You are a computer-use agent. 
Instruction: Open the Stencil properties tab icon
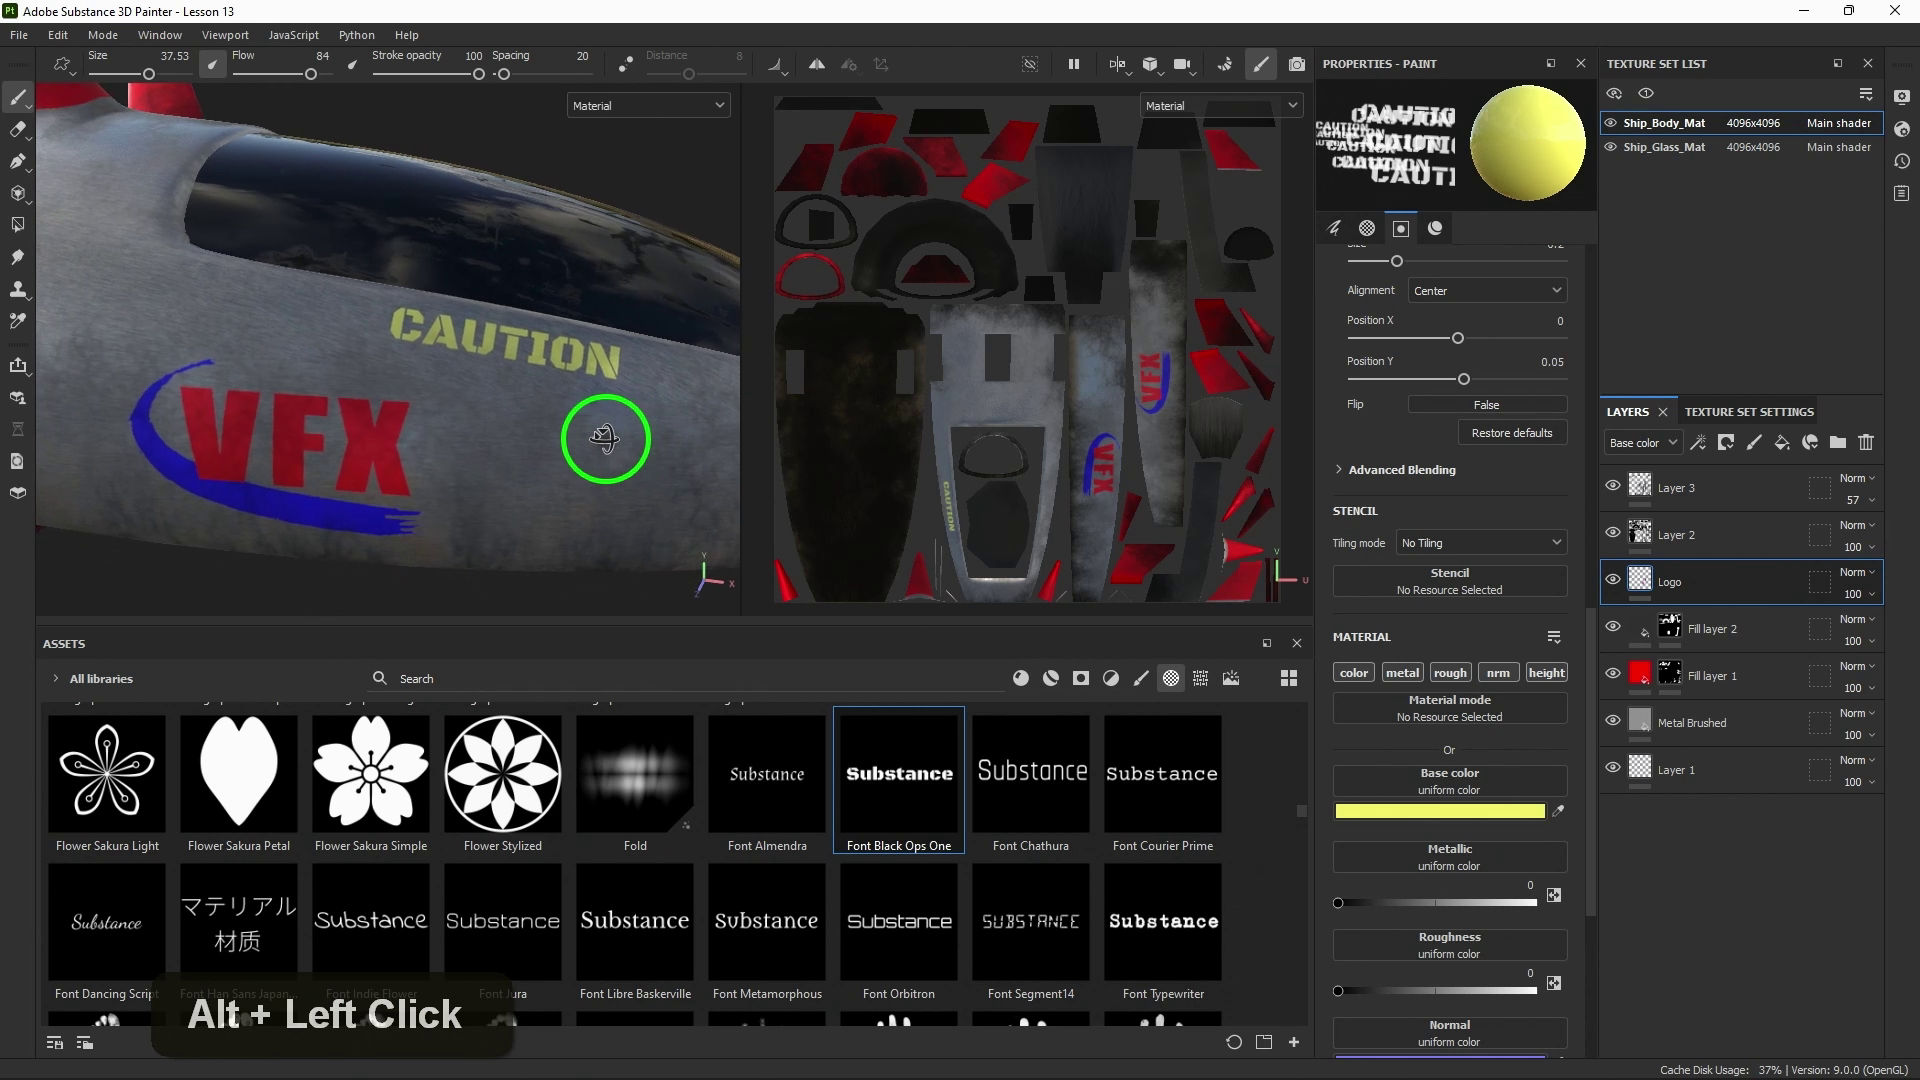click(1401, 228)
